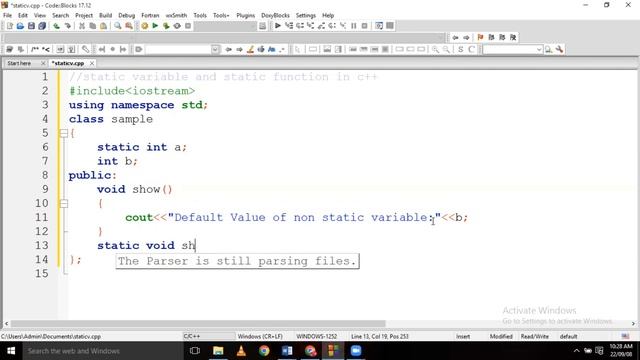Image resolution: width=640 pixels, height=360 pixels.
Task: Start the debugger with Debug/Continue icon
Action: click(278, 26)
